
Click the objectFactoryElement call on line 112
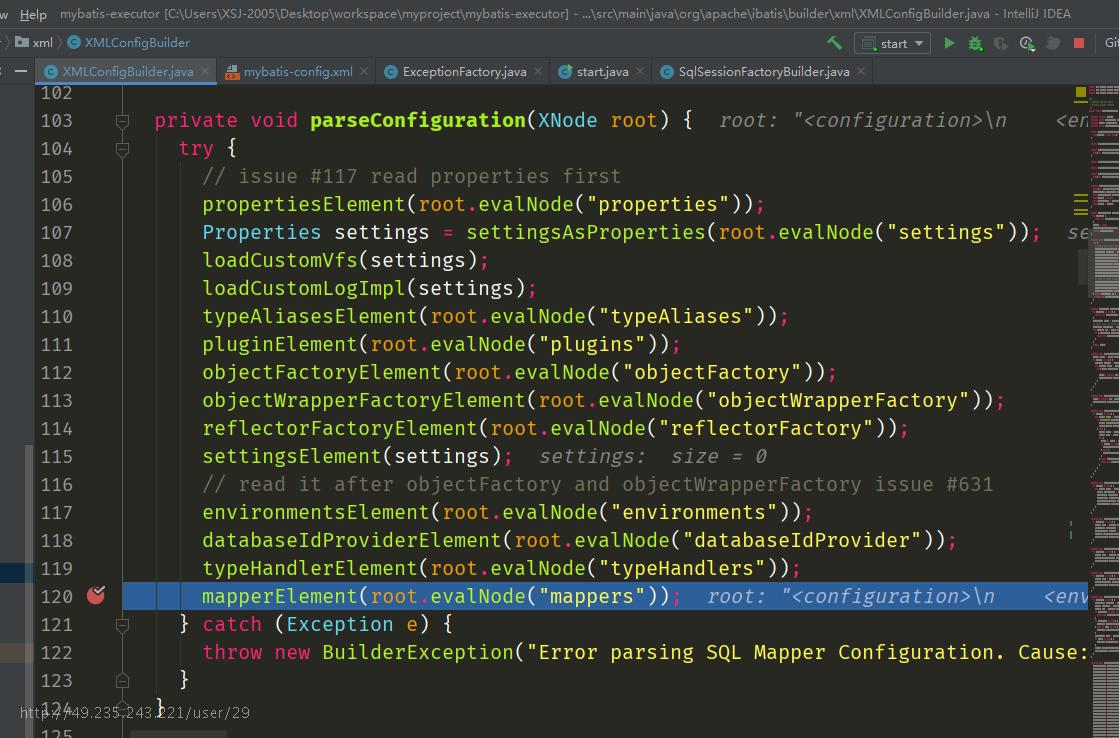[x=323, y=373]
